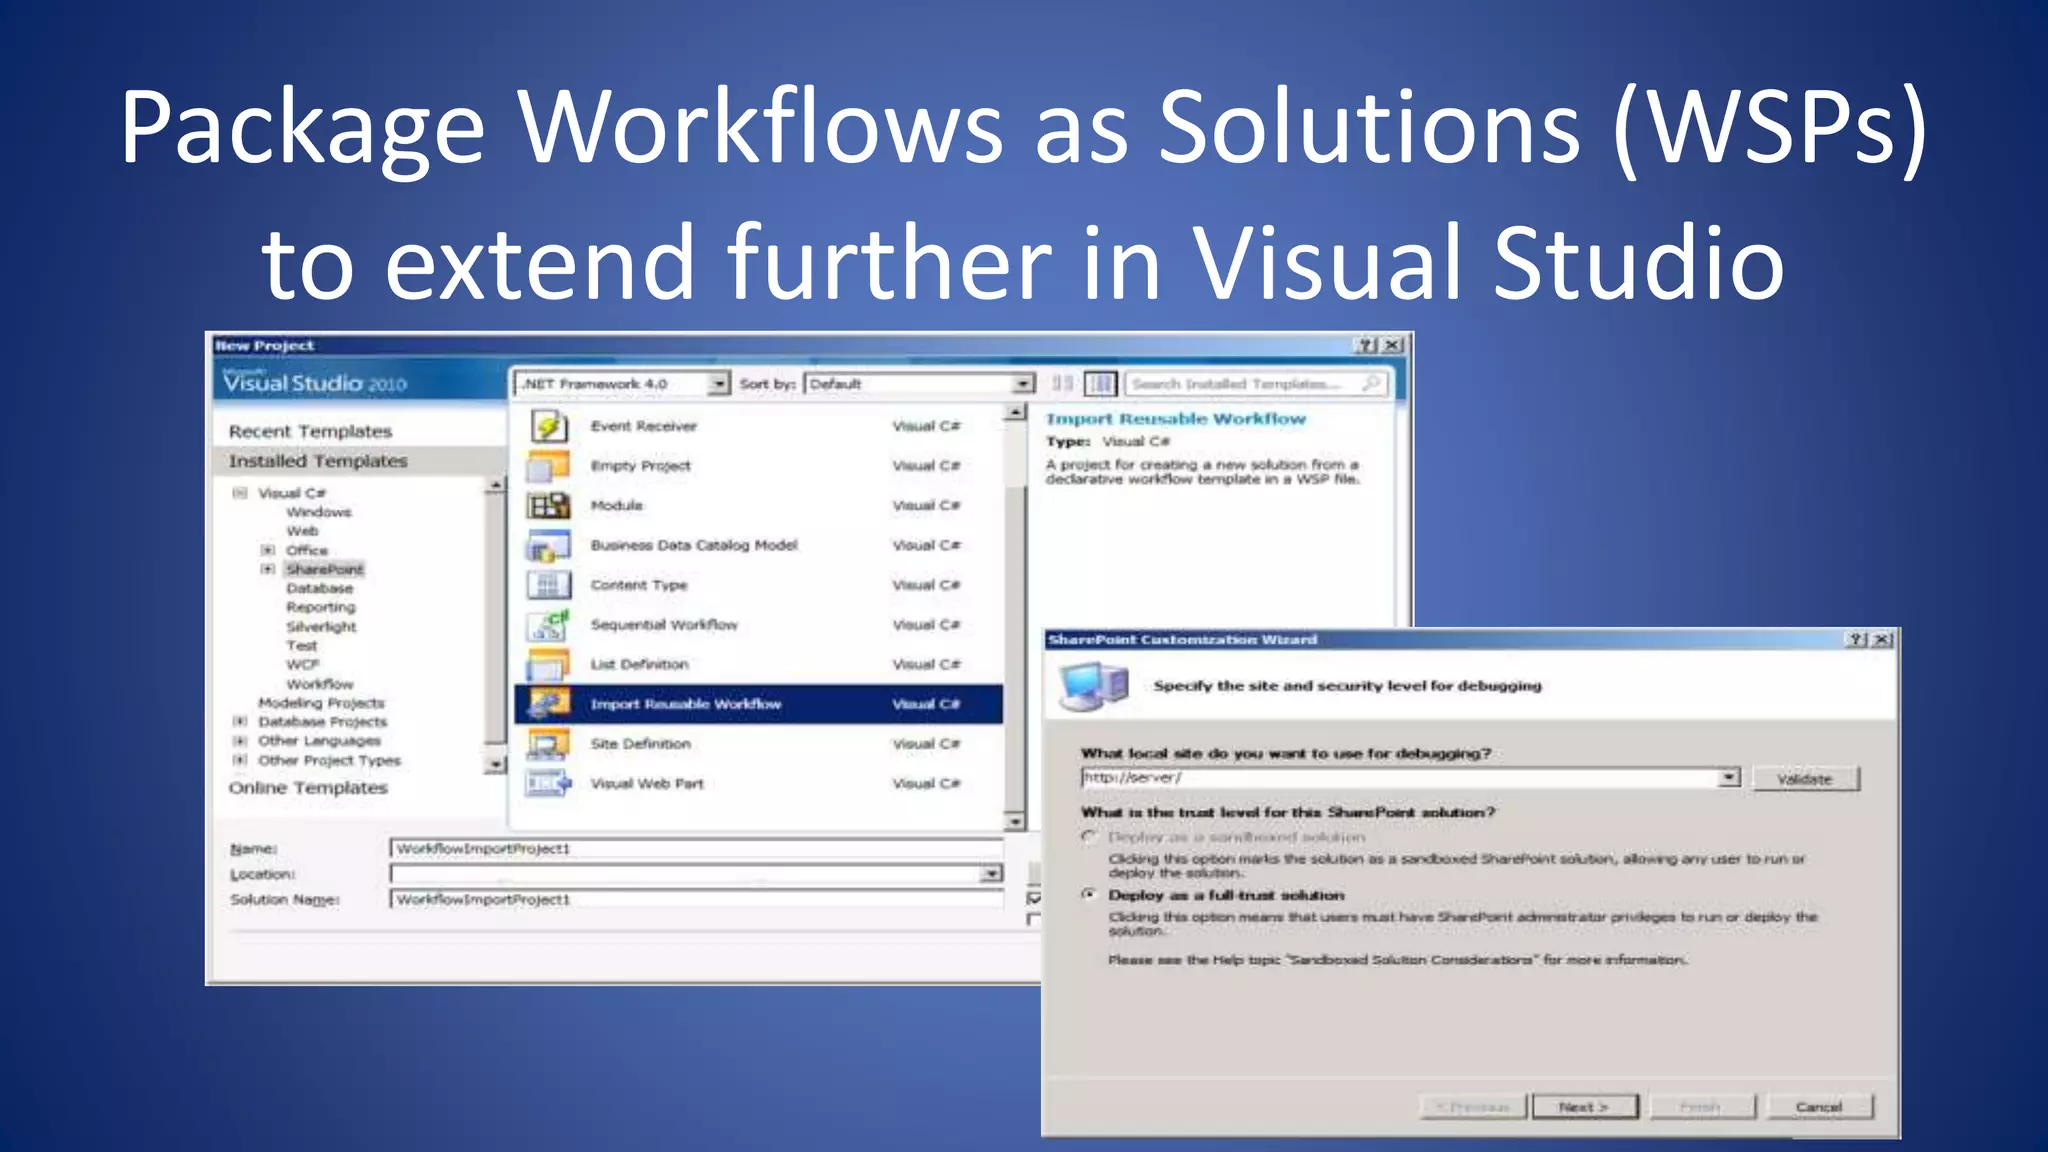Click the disabled Finish button
This screenshot has width=2048, height=1152.
coord(1701,1107)
